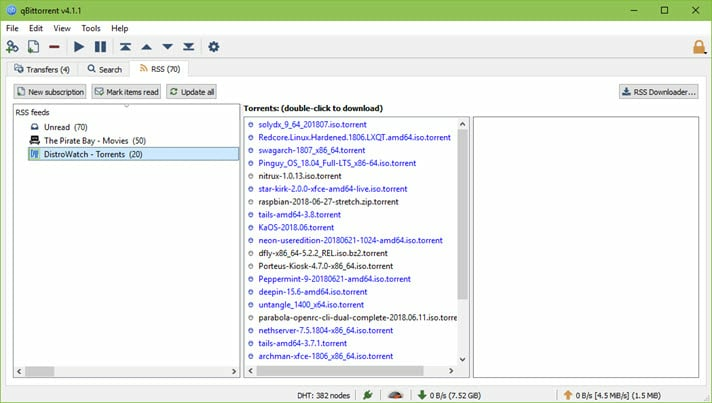Click the Update all button
Image resolution: width=712 pixels, height=403 pixels.
tap(191, 92)
